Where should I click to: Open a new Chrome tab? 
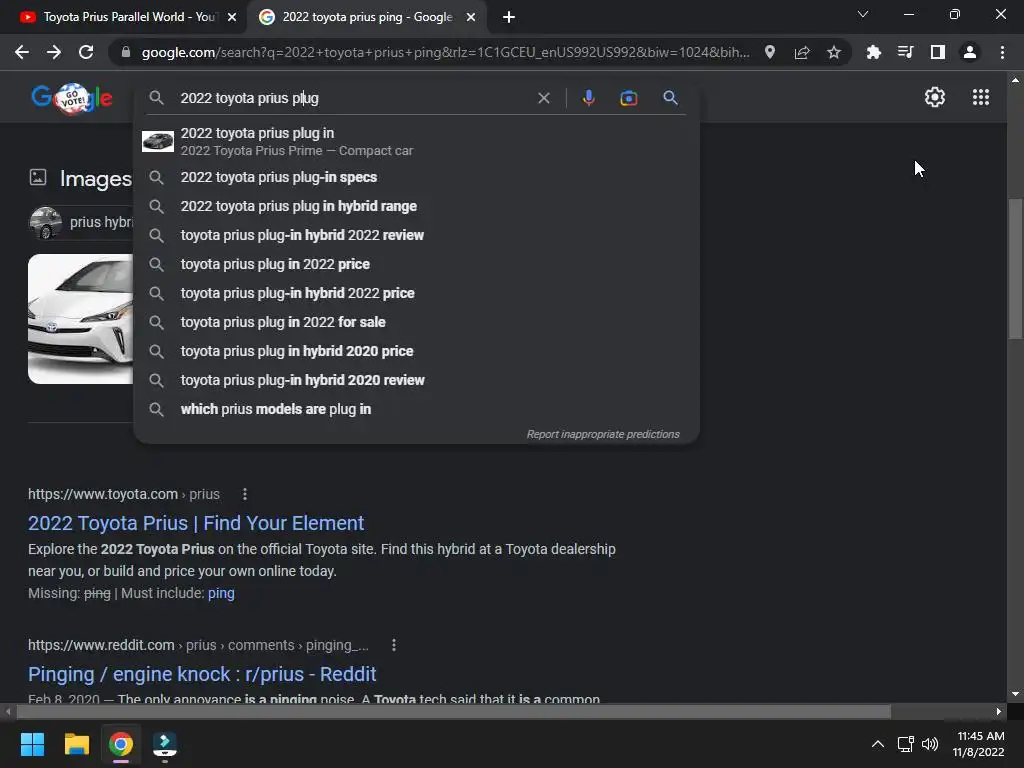point(509,17)
